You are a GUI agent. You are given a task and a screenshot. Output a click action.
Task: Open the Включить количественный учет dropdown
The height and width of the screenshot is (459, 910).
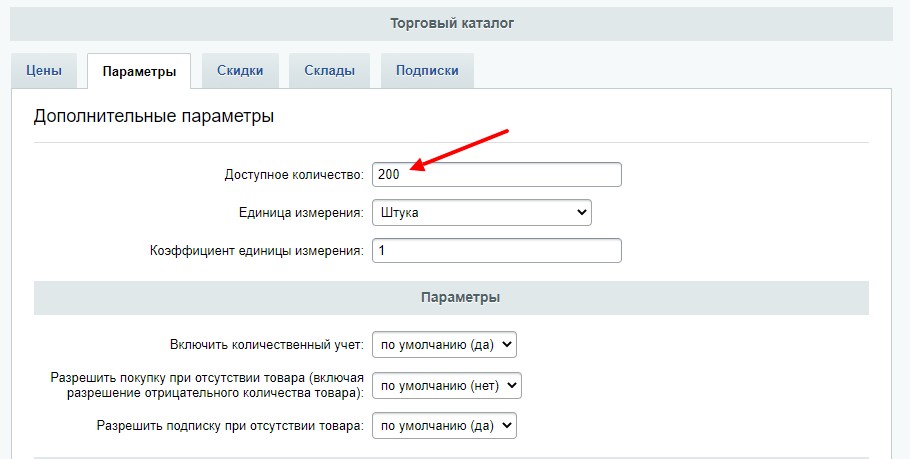pyautogui.click(x=444, y=345)
